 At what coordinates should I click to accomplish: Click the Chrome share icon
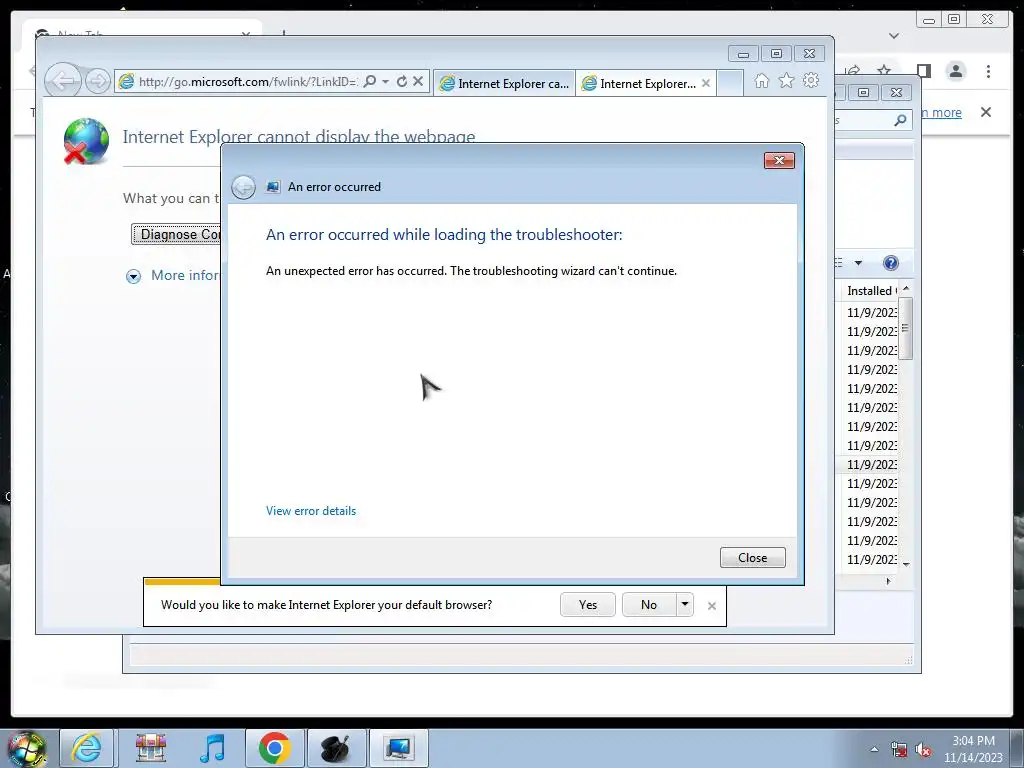pyautogui.click(x=852, y=71)
